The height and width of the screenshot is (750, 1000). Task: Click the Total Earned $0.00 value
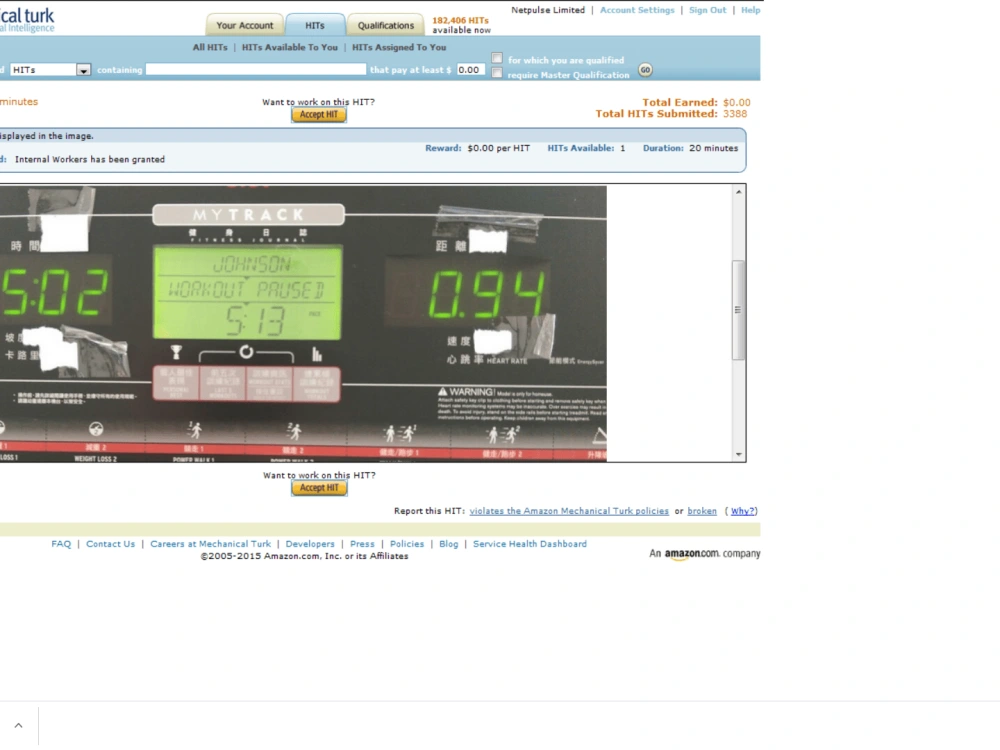[x=737, y=103]
